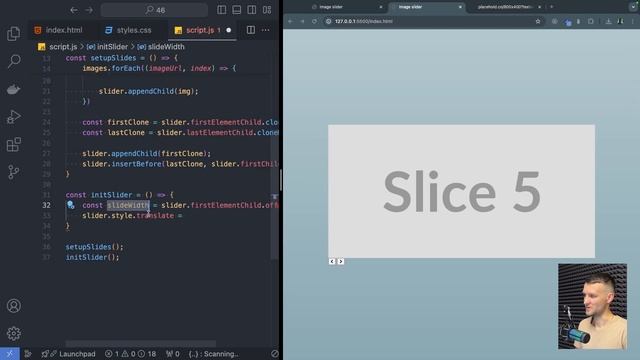
Task: Click the next slide button
Action: point(340,261)
